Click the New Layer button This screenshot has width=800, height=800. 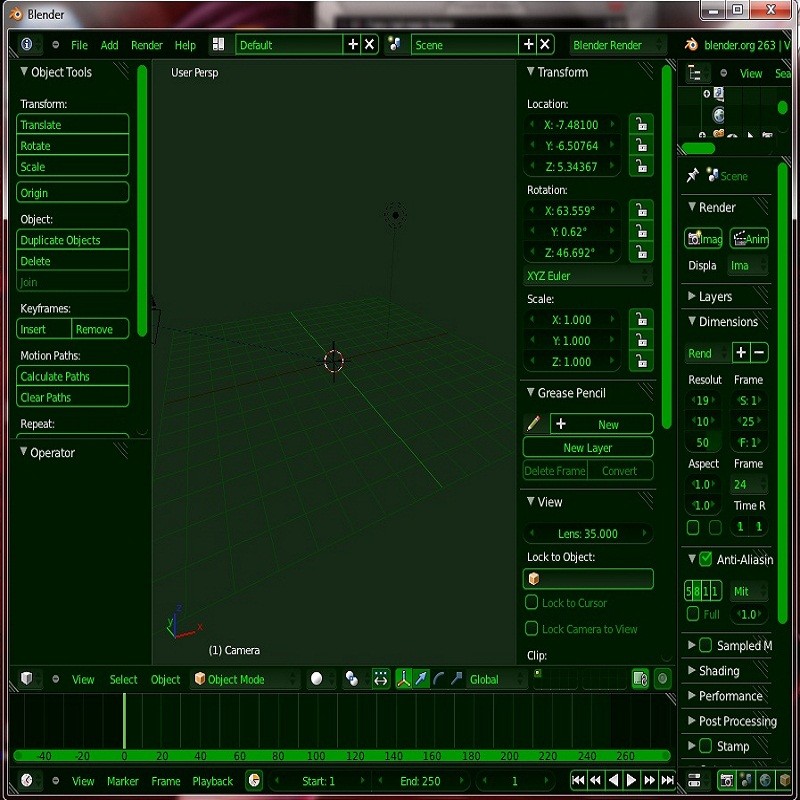[587, 447]
